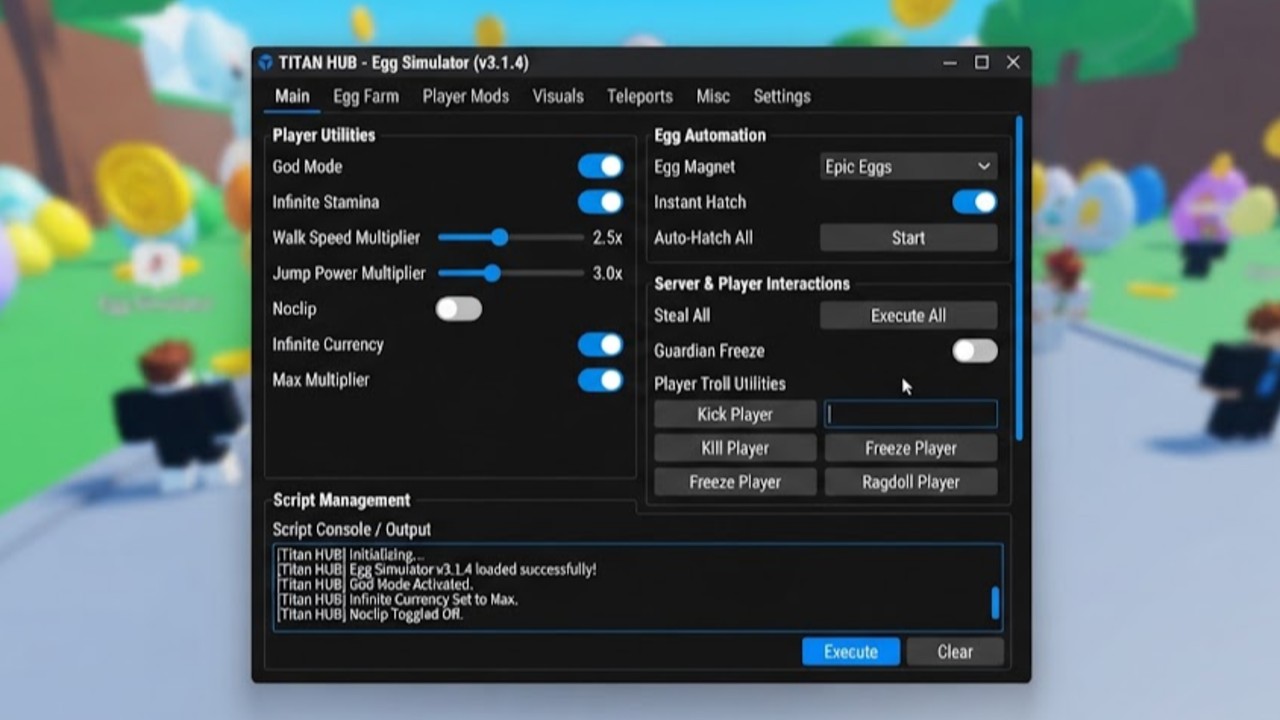The height and width of the screenshot is (720, 1280).
Task: Enable the Guardian Freeze toggle
Action: click(975, 351)
